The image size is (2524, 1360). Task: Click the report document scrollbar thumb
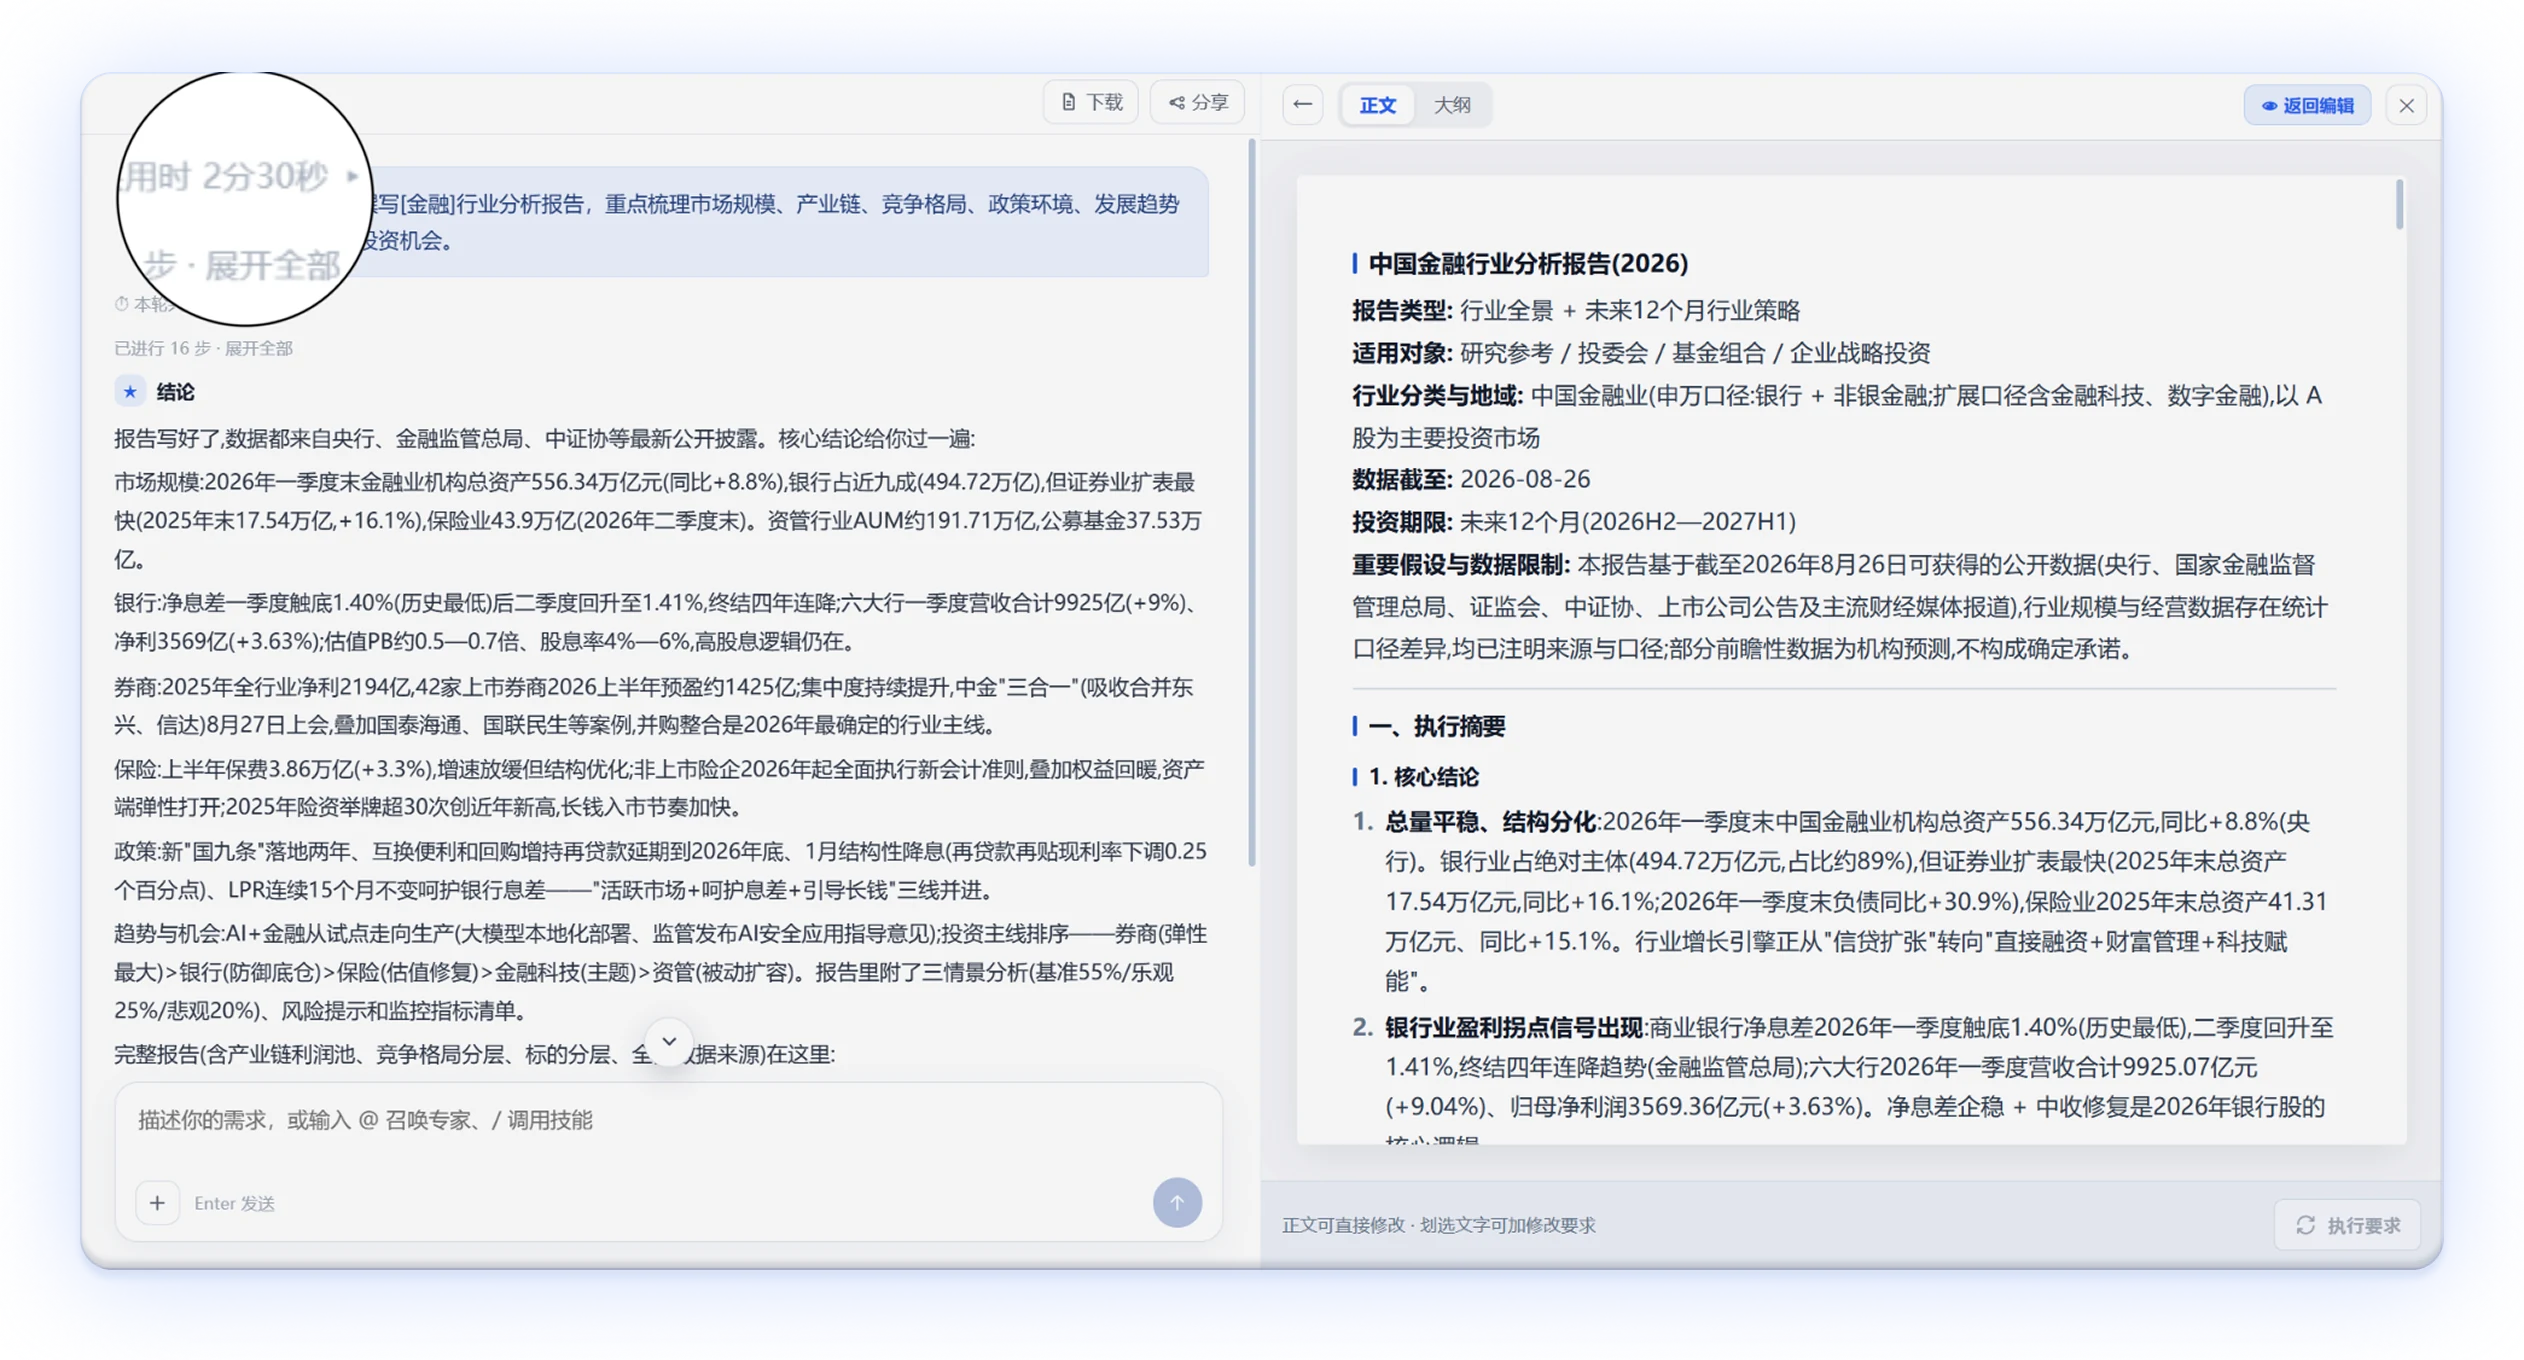click(x=2399, y=206)
